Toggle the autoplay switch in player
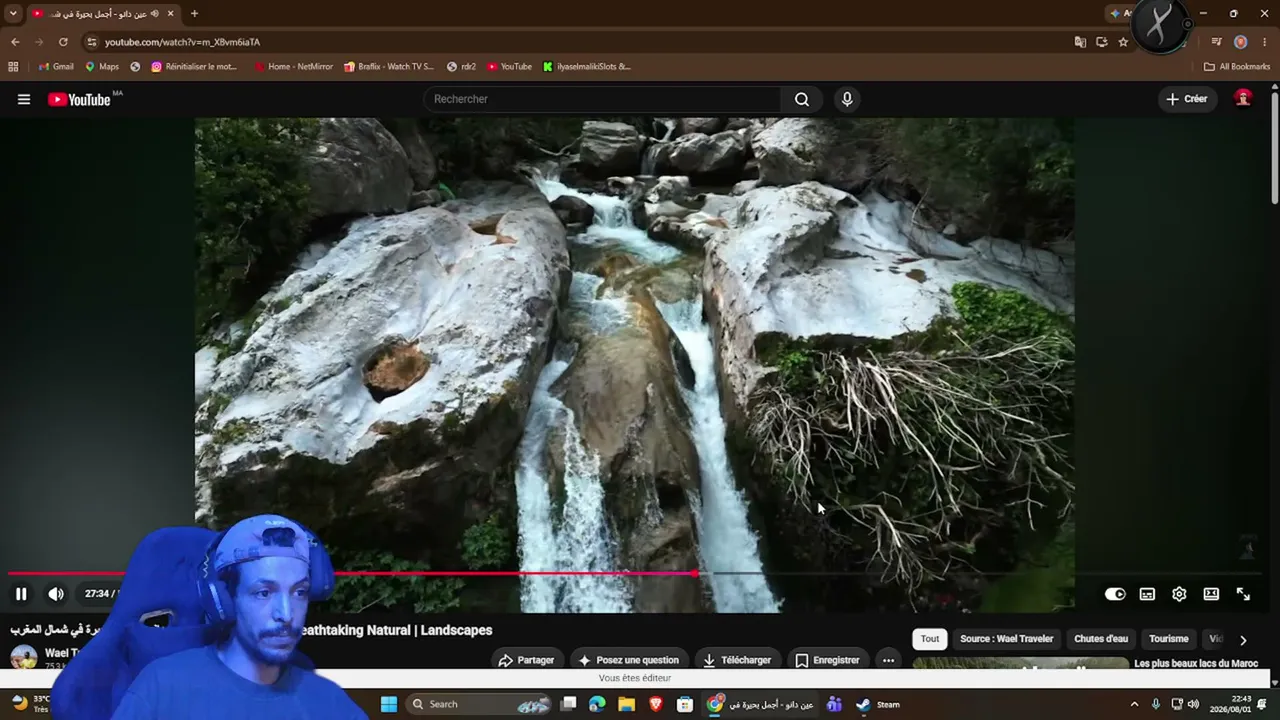Screen dimensions: 1280x720 1115,594
